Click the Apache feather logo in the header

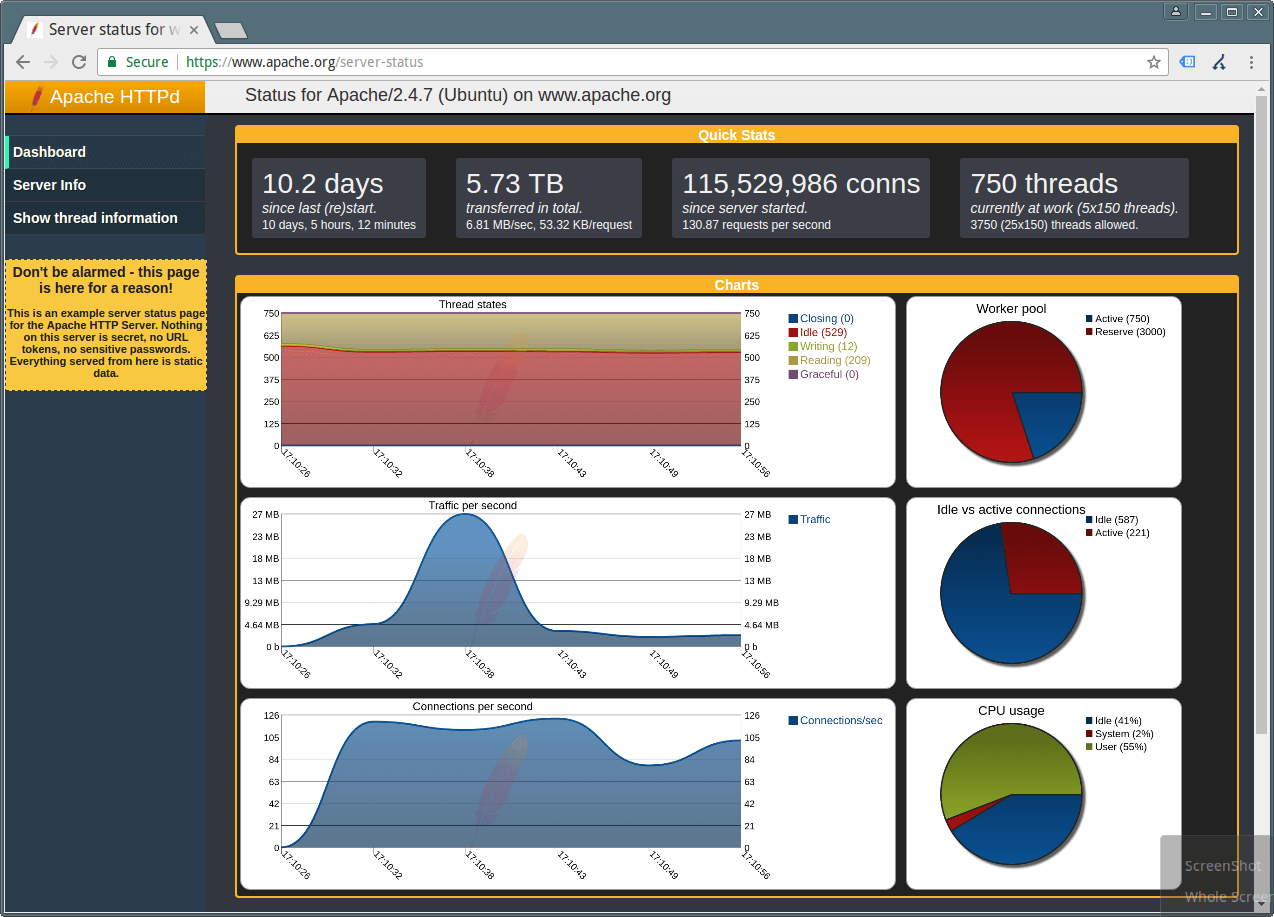[37, 97]
